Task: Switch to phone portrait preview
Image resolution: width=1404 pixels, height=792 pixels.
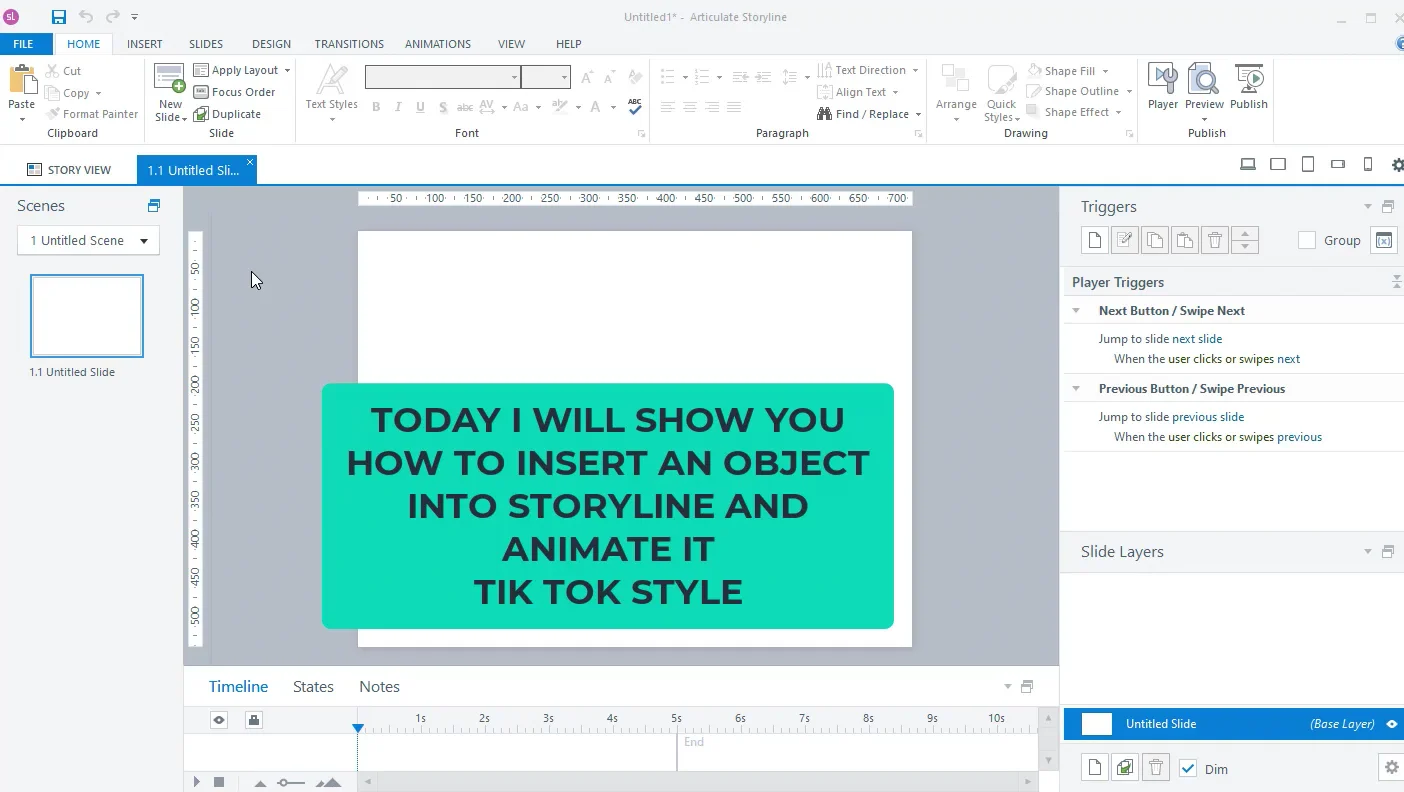Action: (x=1368, y=165)
